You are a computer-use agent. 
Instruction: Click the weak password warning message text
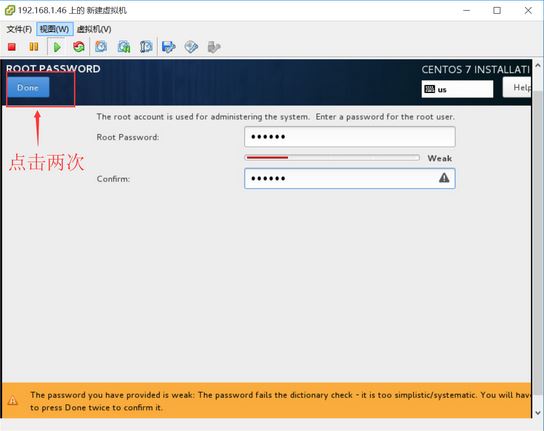(281, 401)
